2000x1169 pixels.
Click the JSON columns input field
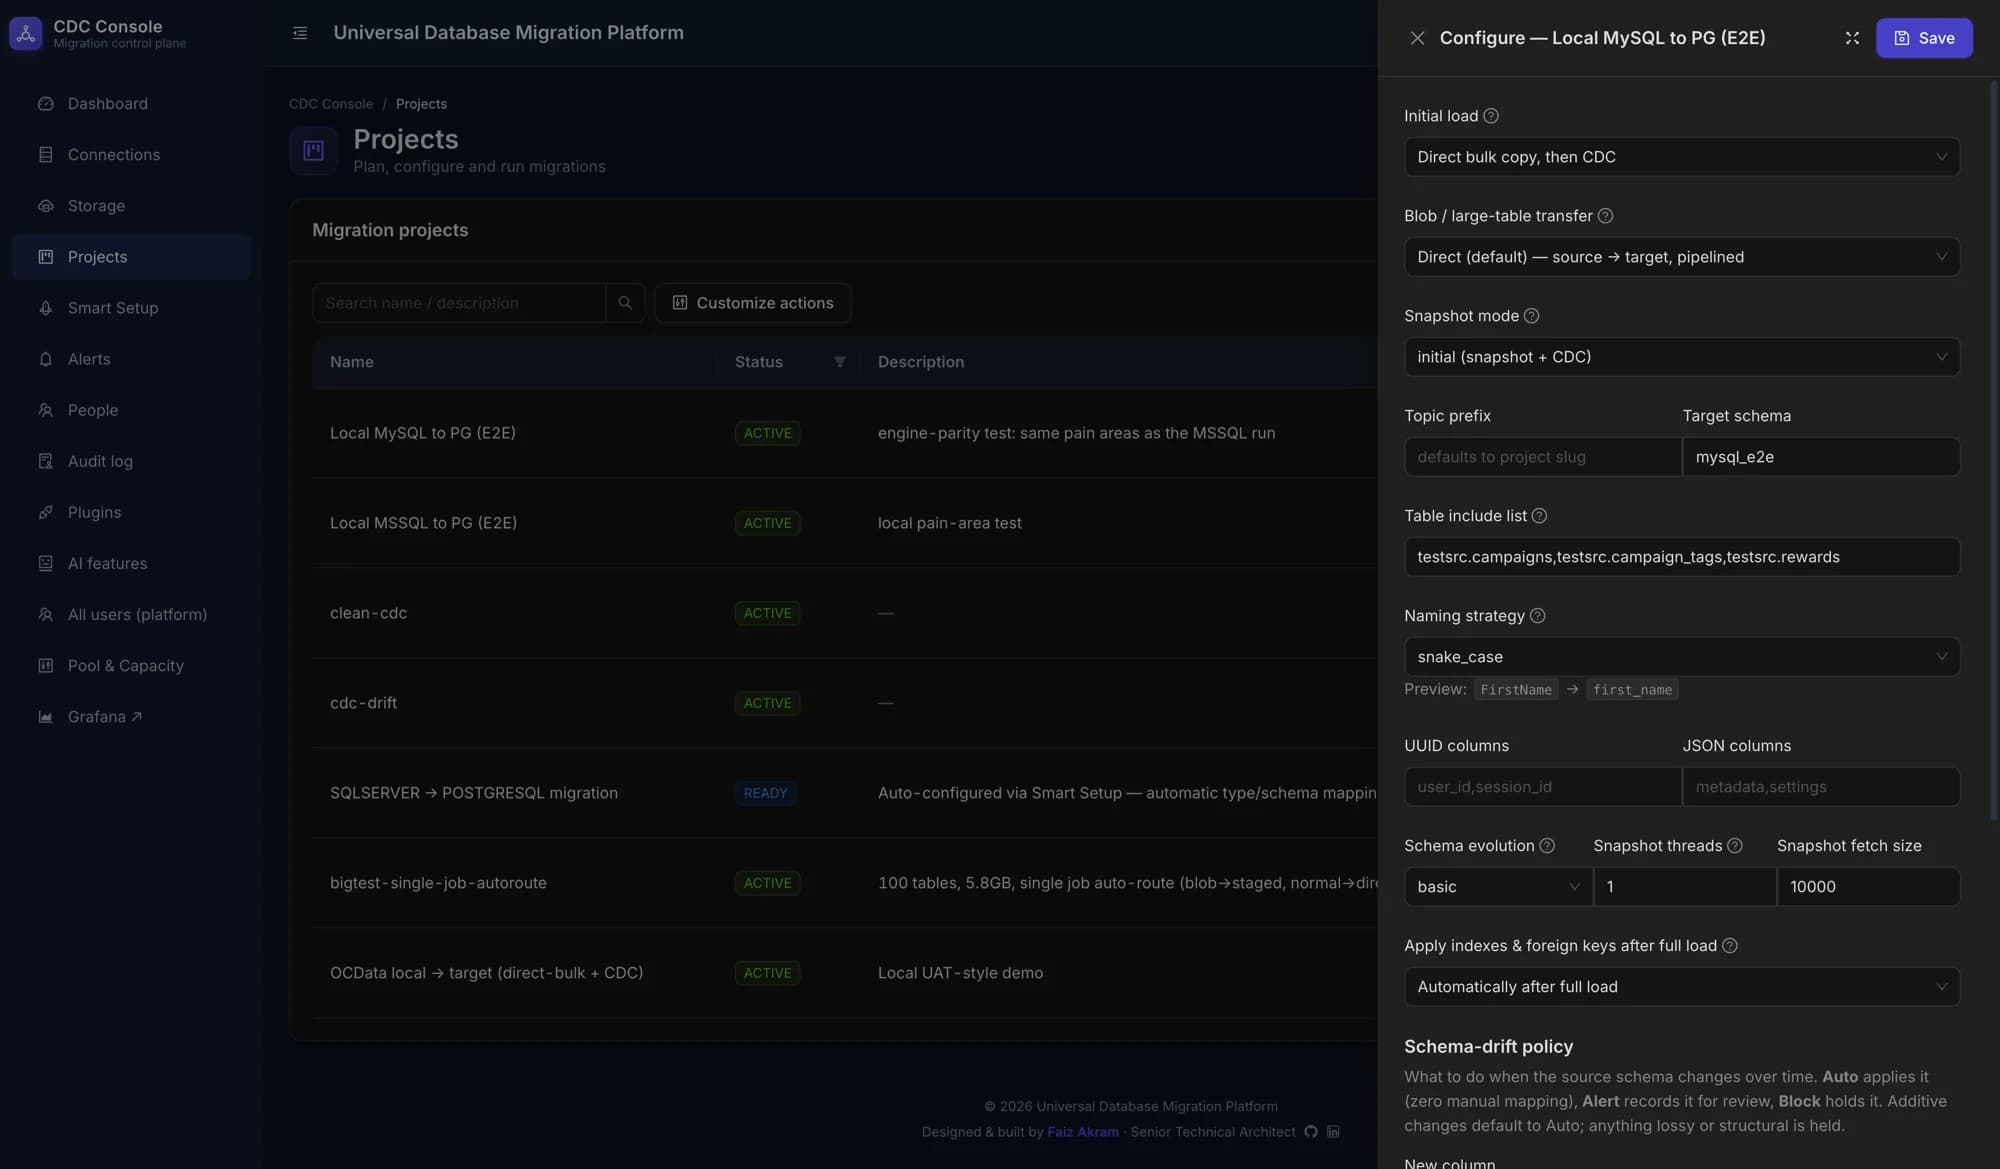1821,787
